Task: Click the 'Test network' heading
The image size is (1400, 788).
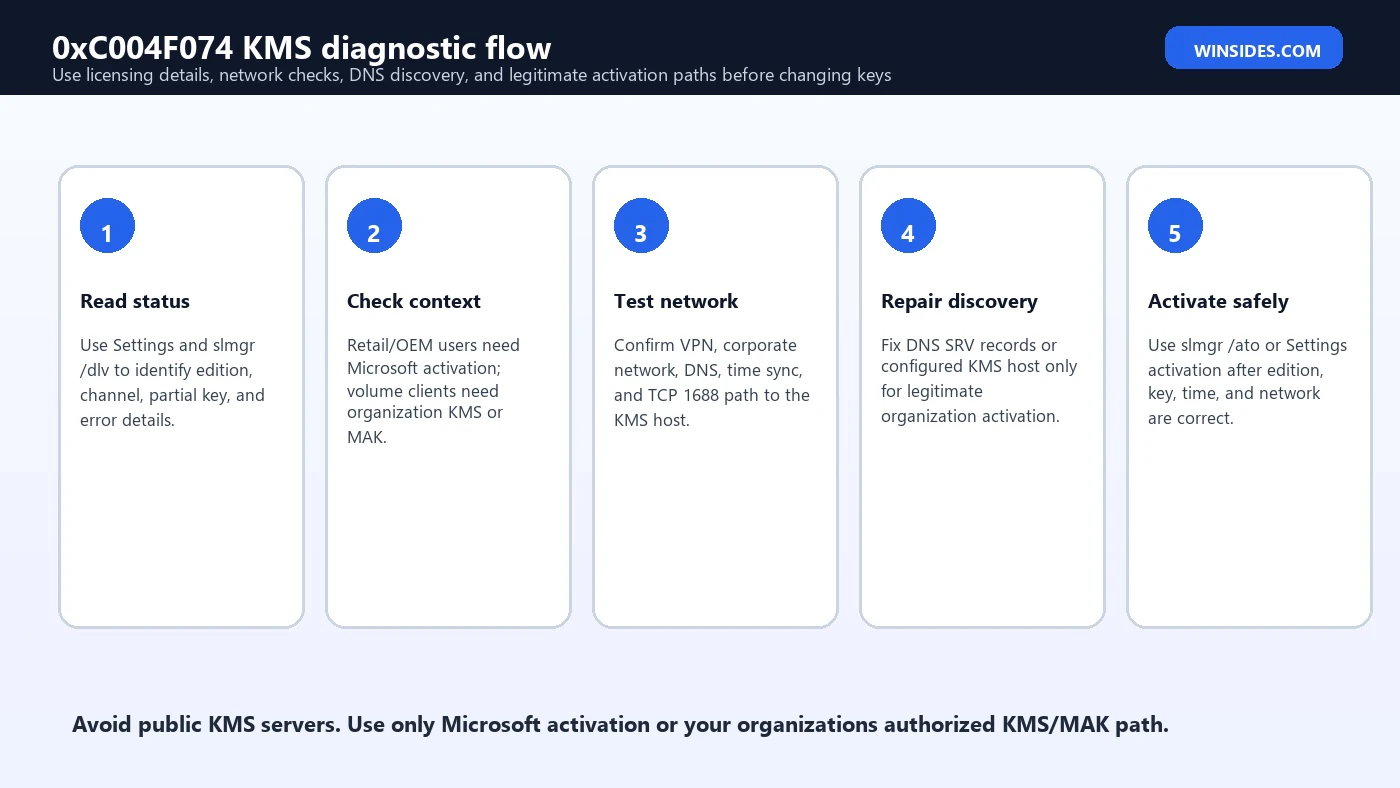Action: (x=676, y=301)
